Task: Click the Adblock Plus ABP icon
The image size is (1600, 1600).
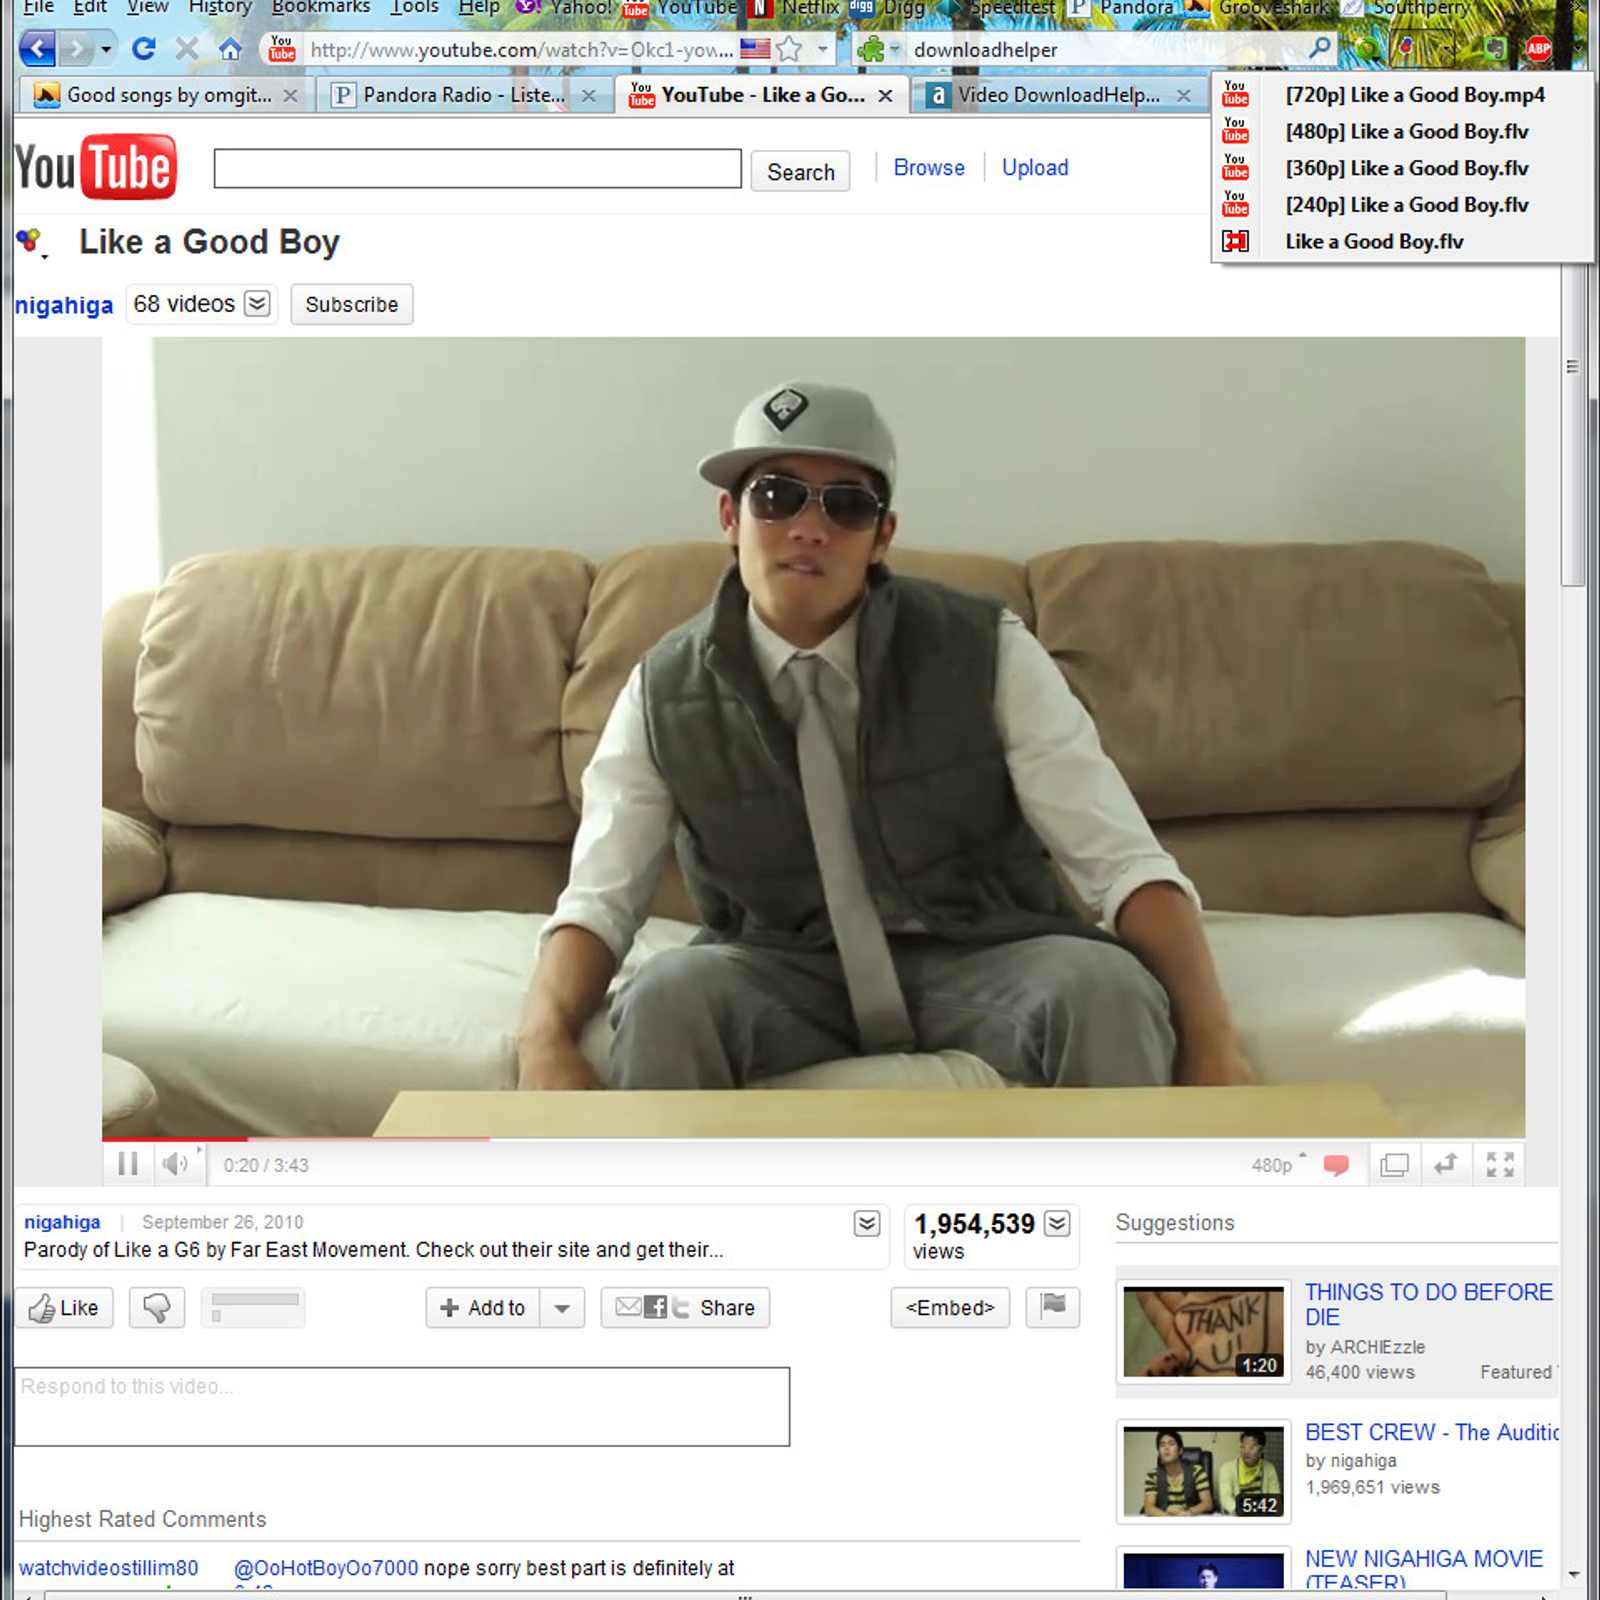Action: click(1538, 48)
